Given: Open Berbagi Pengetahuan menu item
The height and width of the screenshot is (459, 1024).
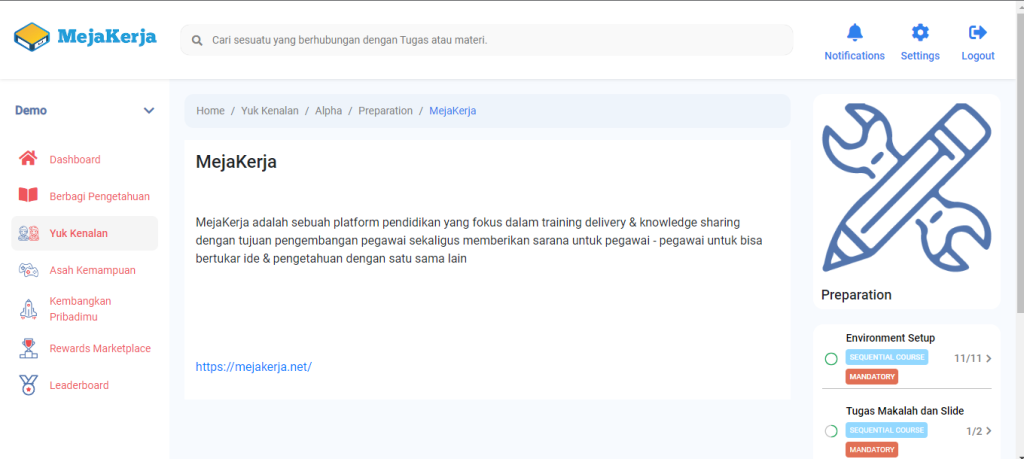Looking at the screenshot, I should click(85, 196).
